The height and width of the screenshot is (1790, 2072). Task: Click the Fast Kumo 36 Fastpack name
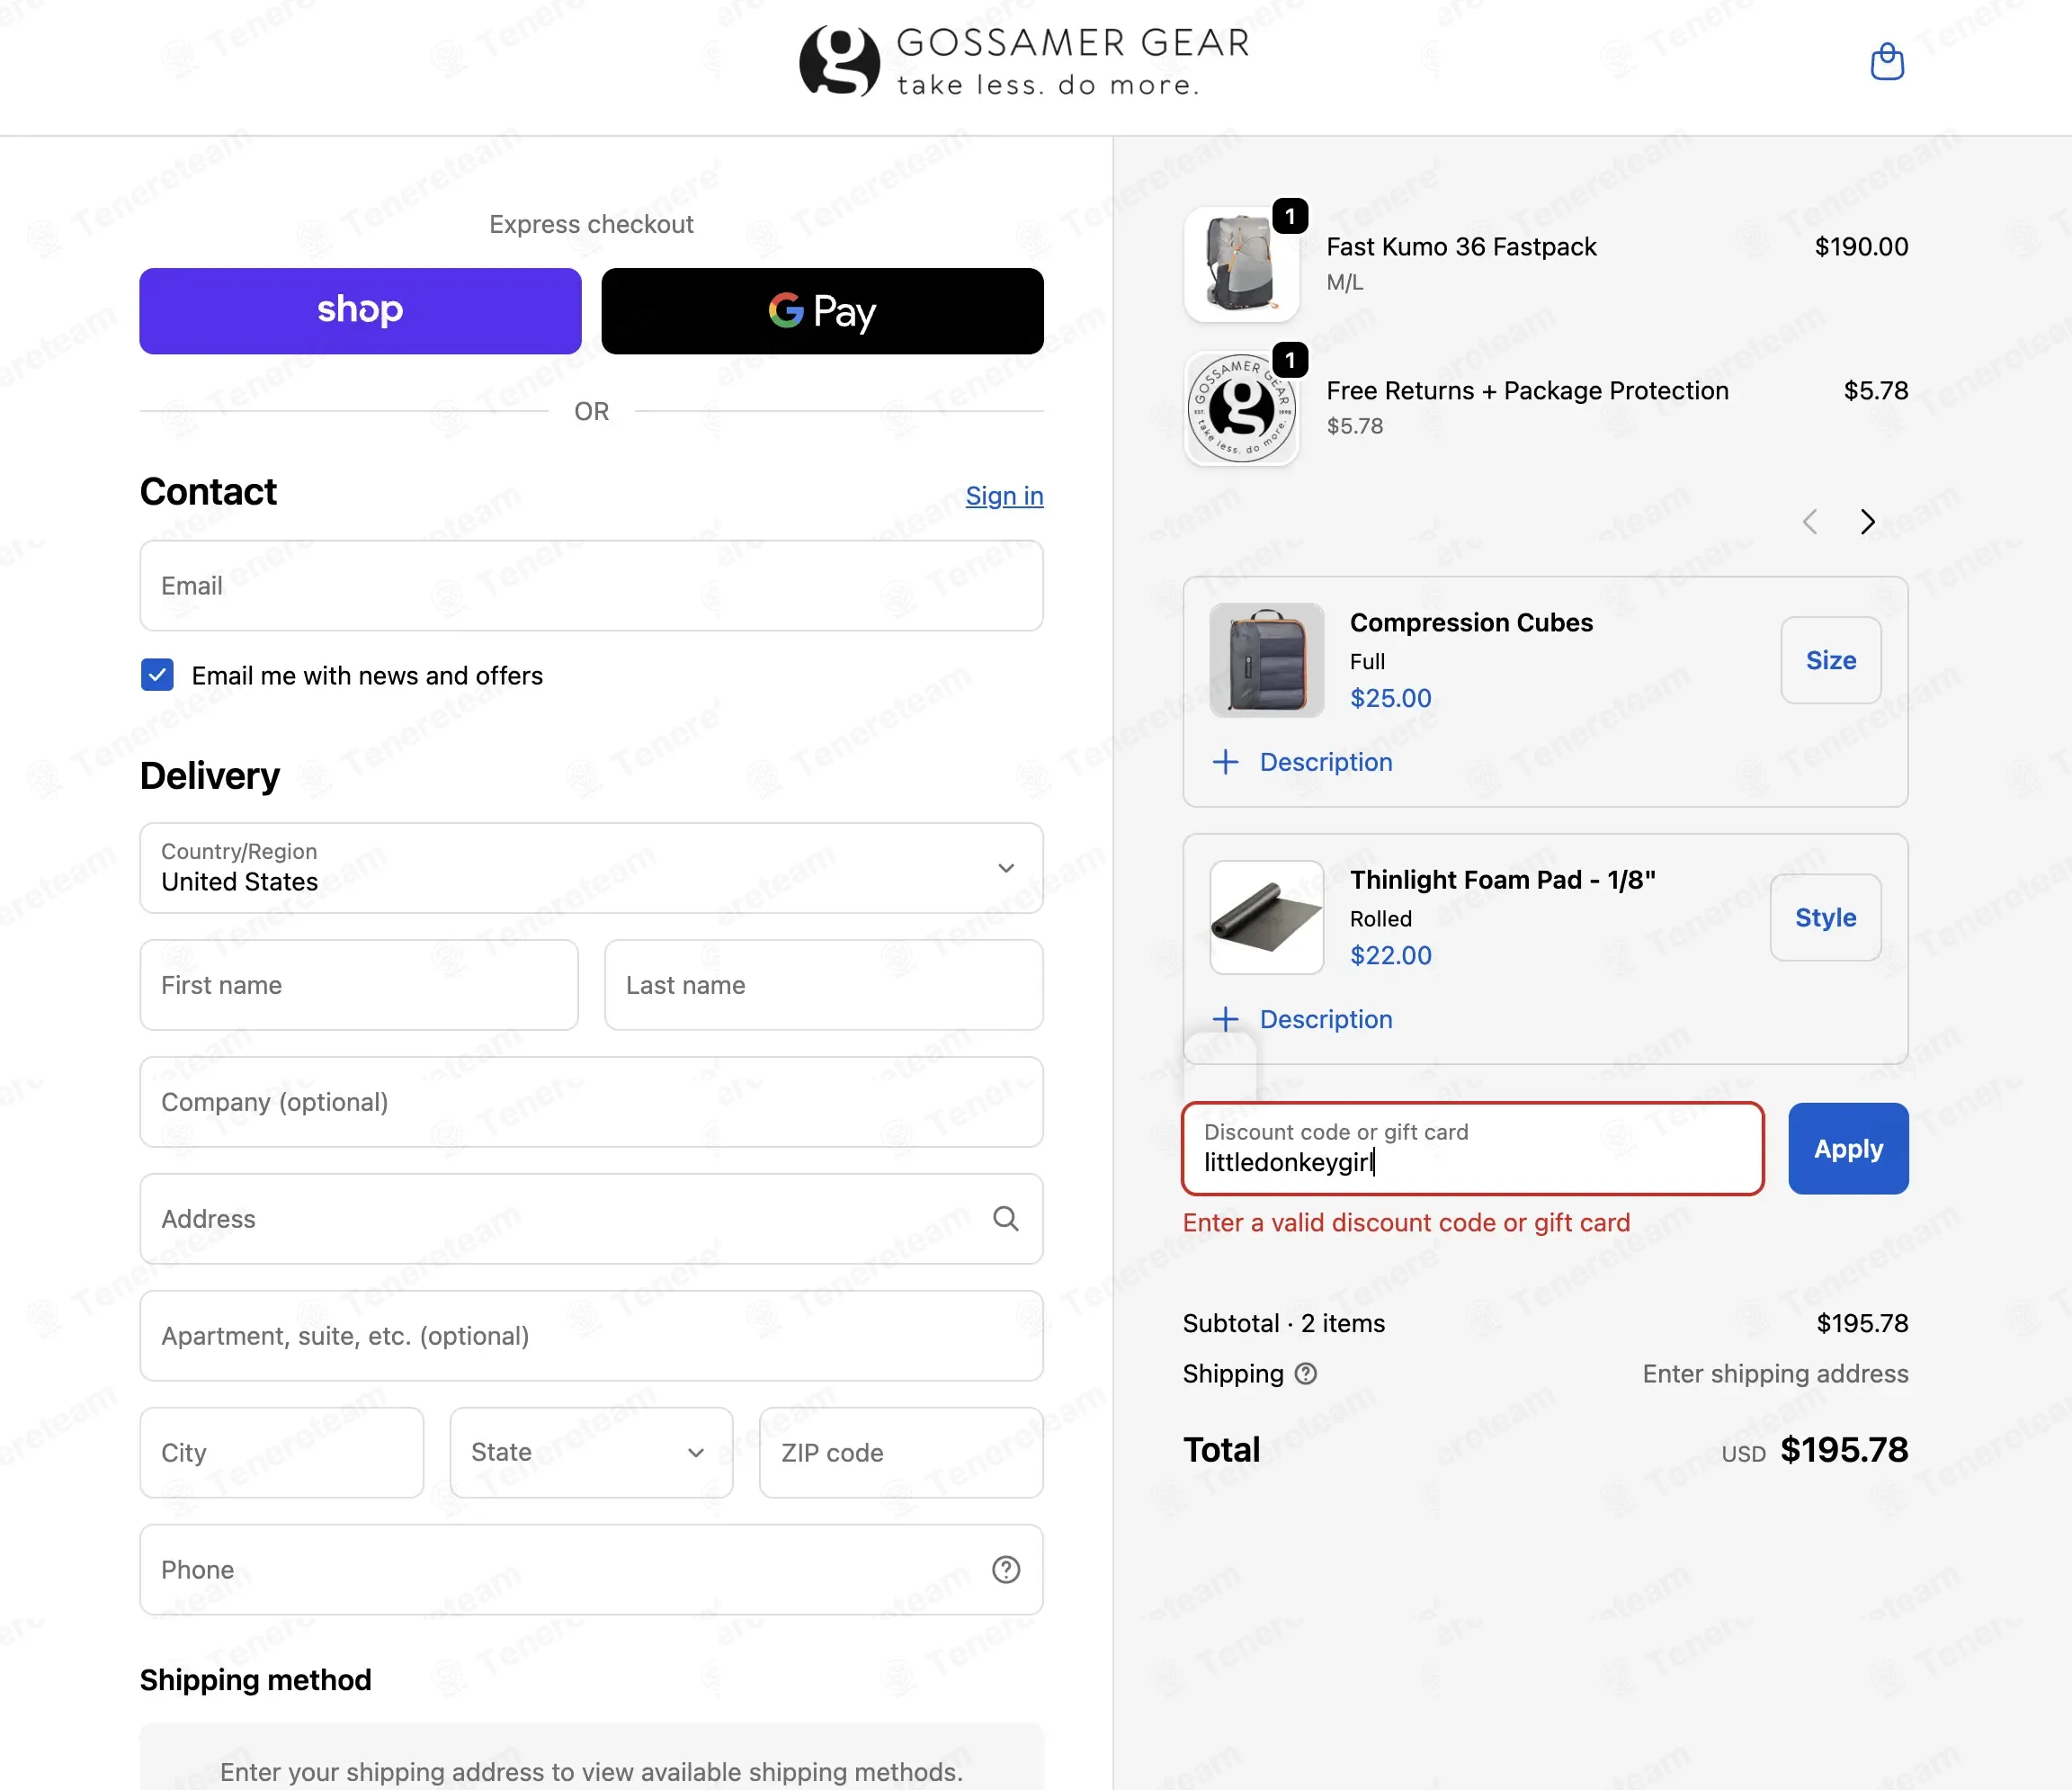1461,247
